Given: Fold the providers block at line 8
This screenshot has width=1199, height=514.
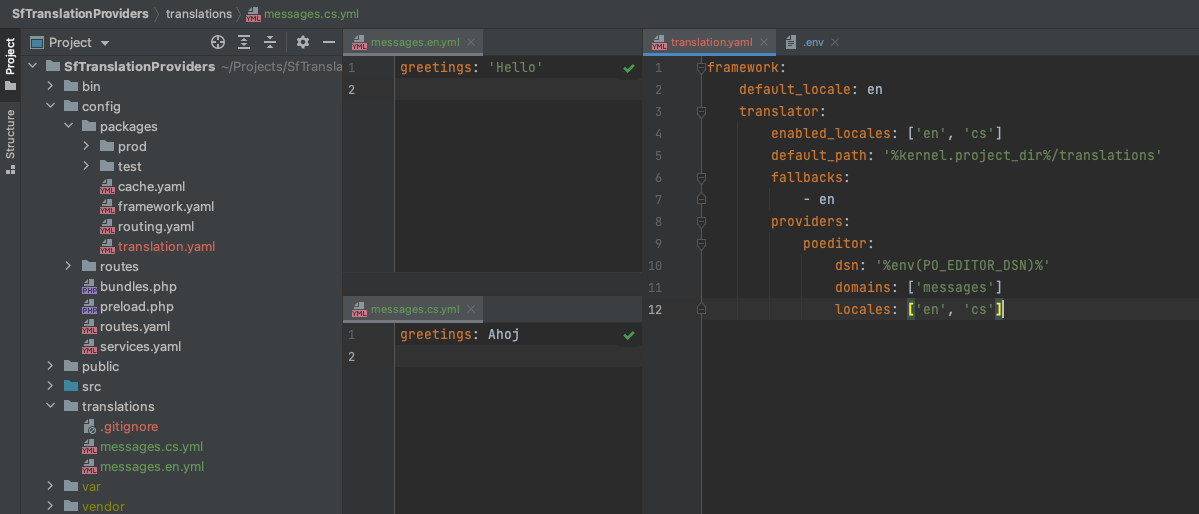Looking at the screenshot, I should click(700, 222).
